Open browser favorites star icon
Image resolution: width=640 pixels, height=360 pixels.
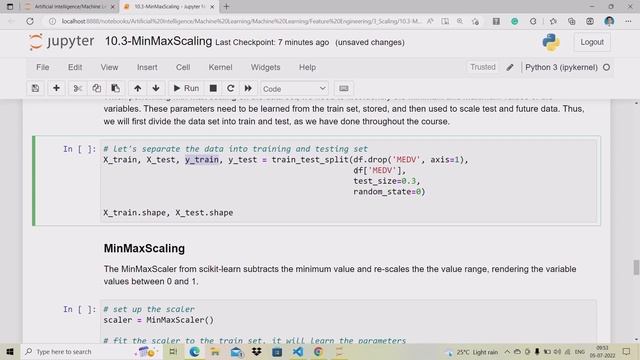(553, 21)
